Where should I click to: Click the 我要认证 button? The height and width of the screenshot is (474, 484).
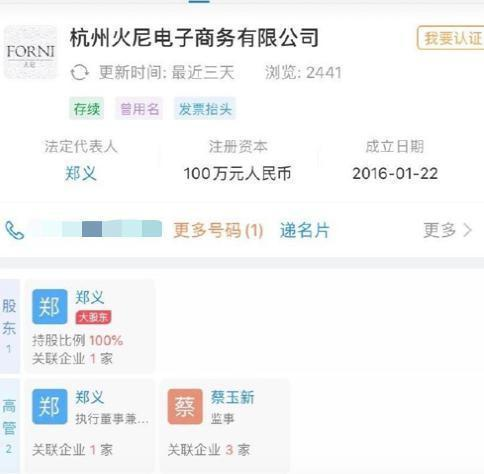tap(452, 38)
